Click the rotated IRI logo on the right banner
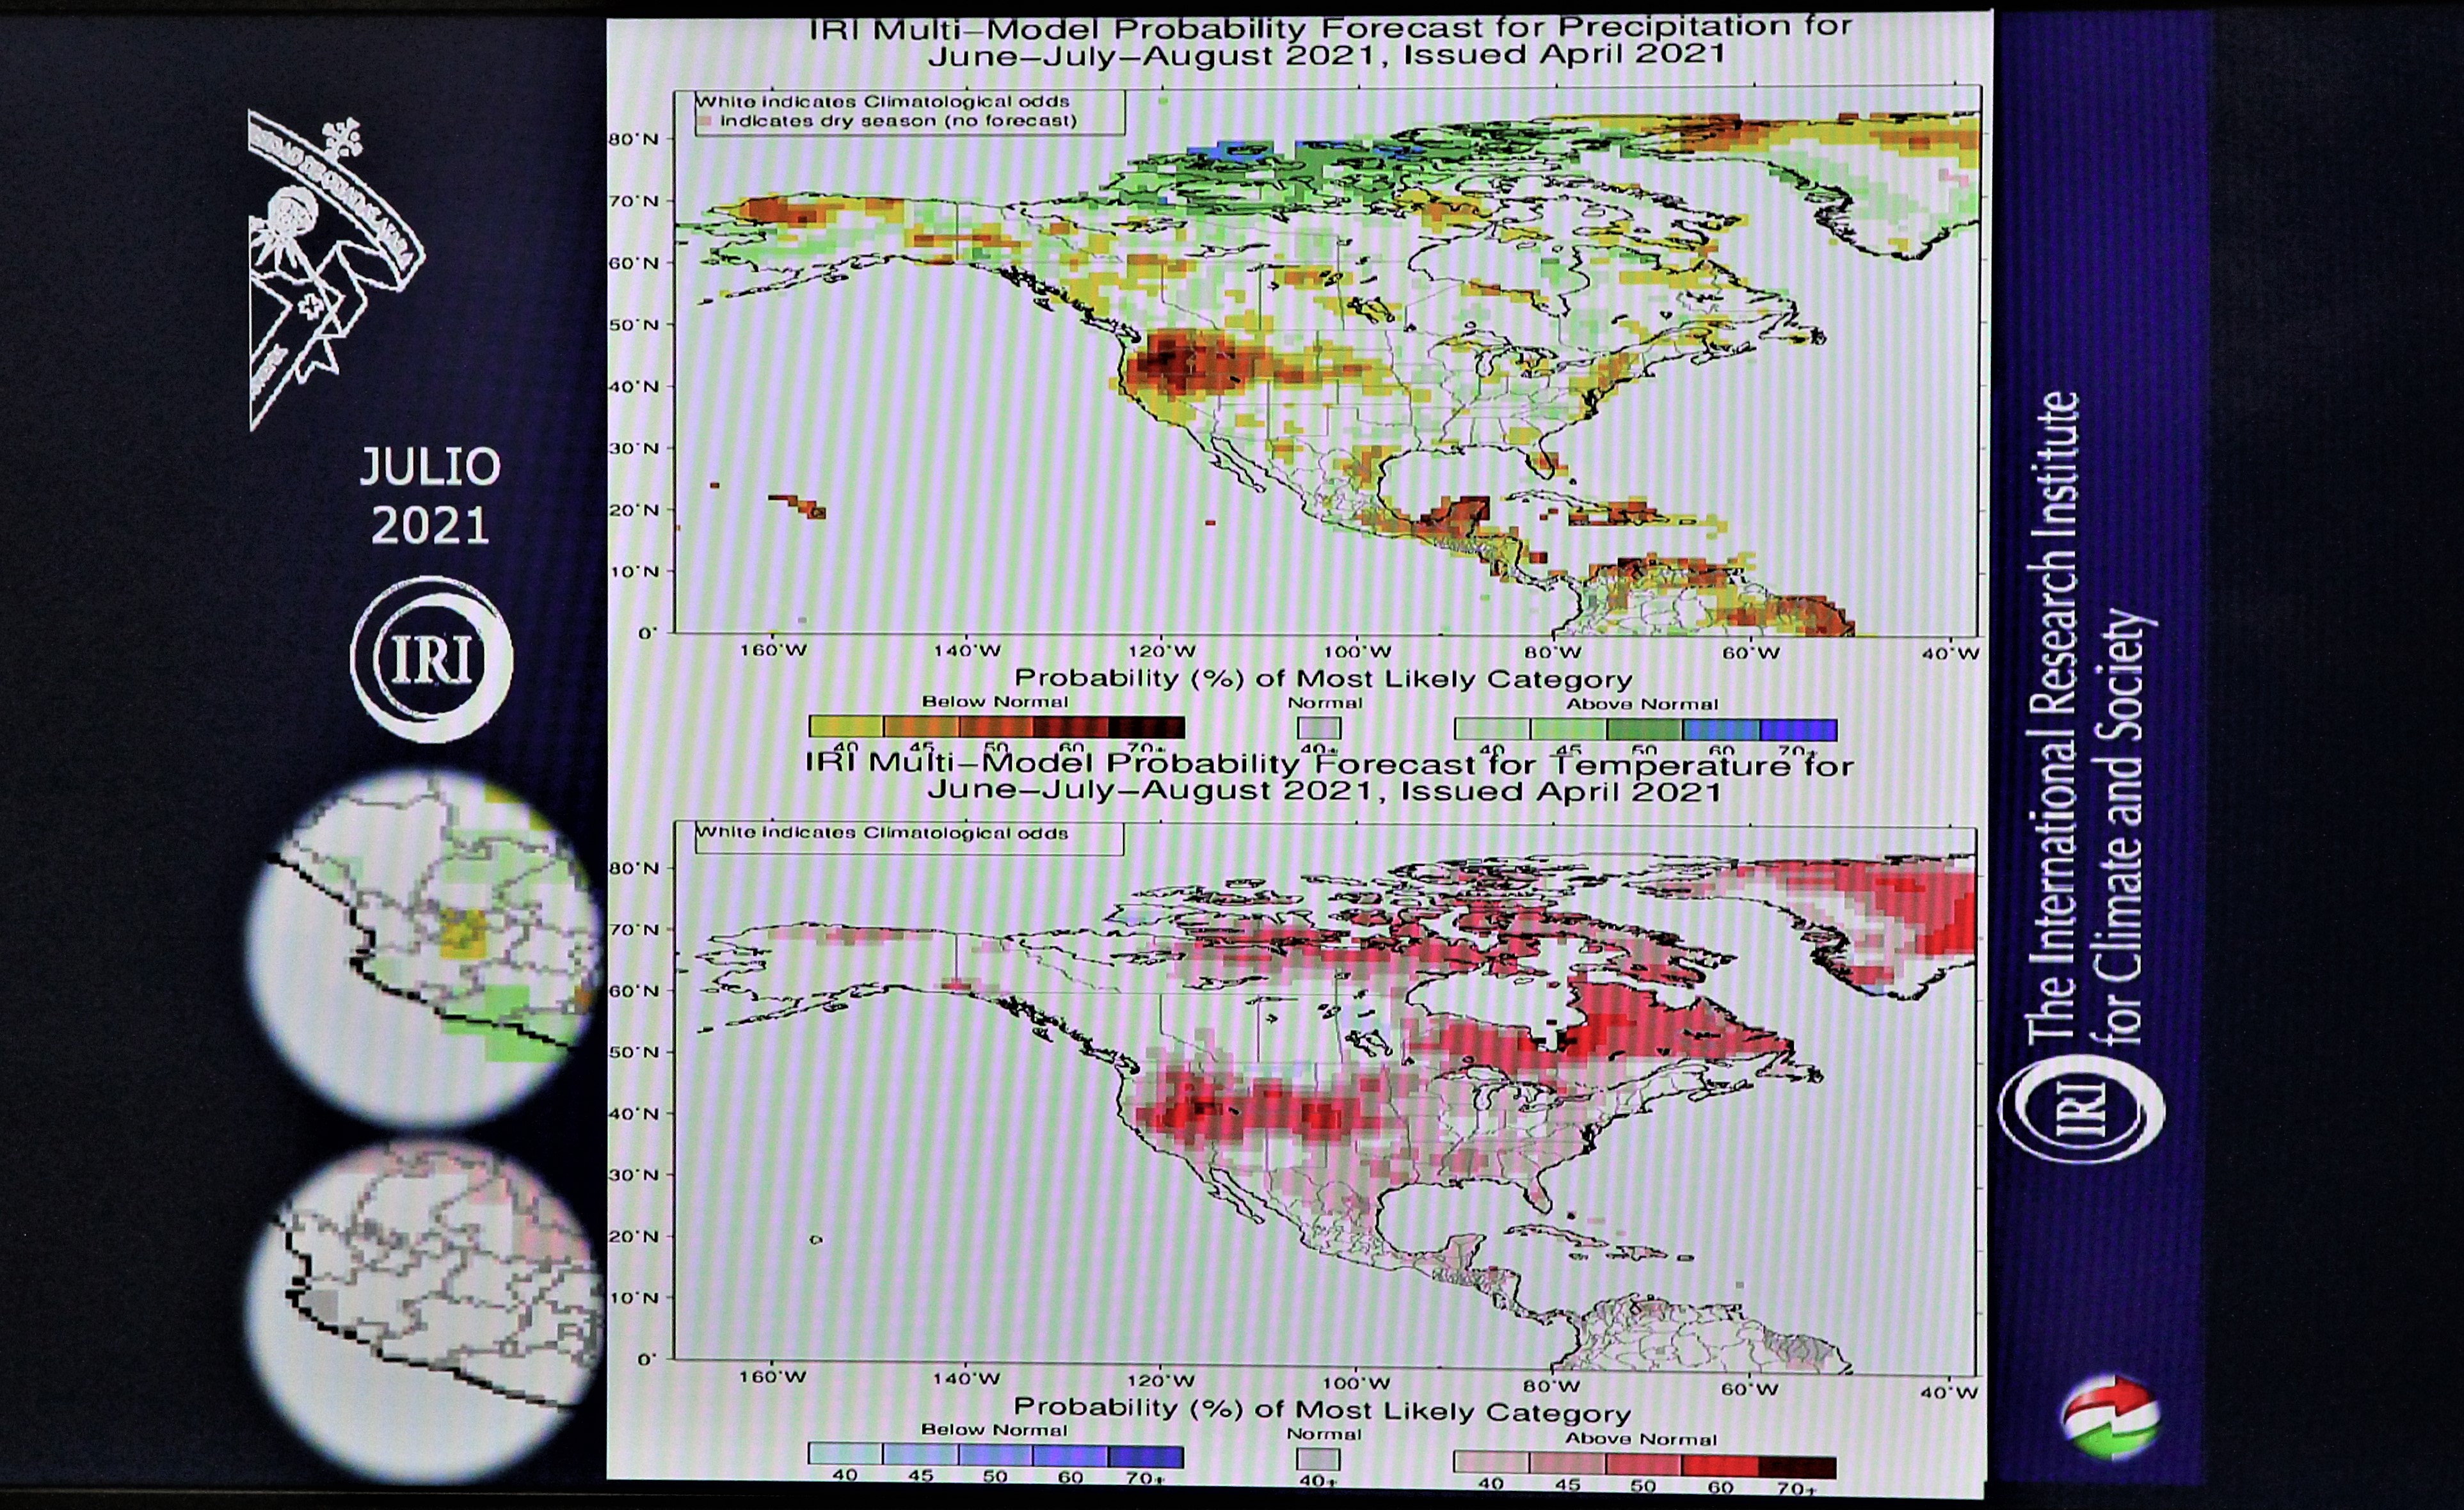The width and height of the screenshot is (2464, 1510). (x=2081, y=1109)
